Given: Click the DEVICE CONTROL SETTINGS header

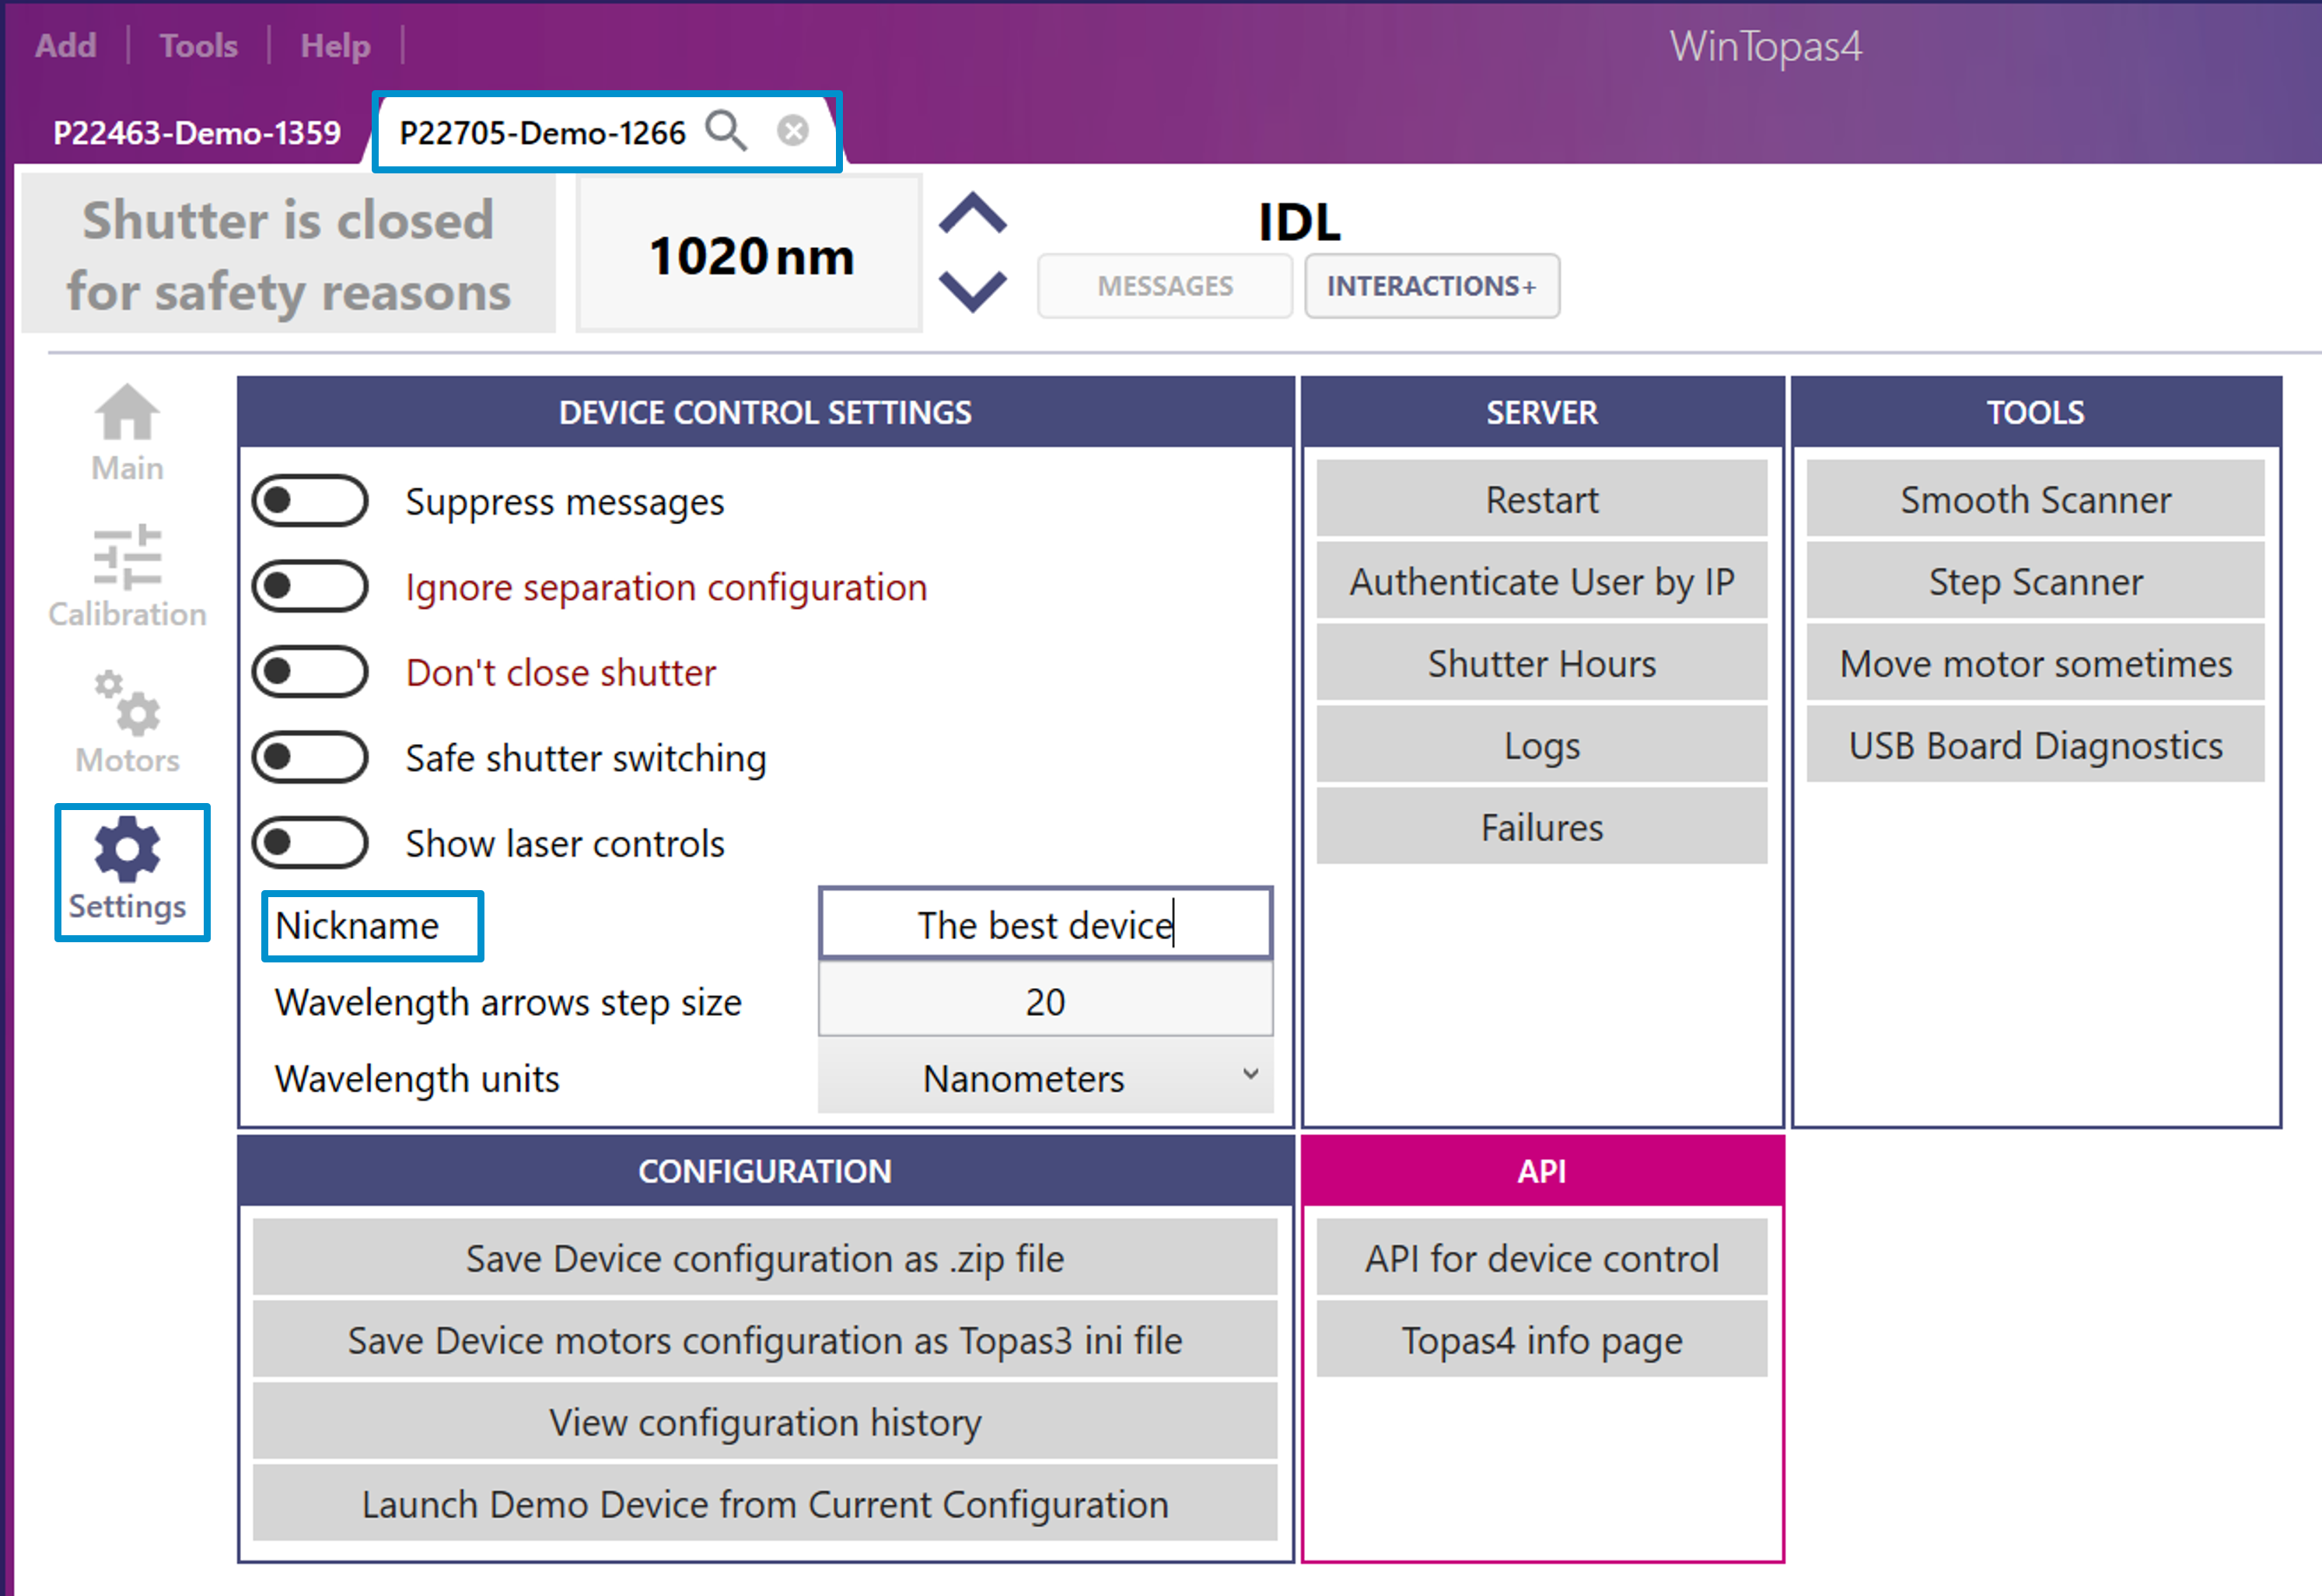Looking at the screenshot, I should click(765, 412).
